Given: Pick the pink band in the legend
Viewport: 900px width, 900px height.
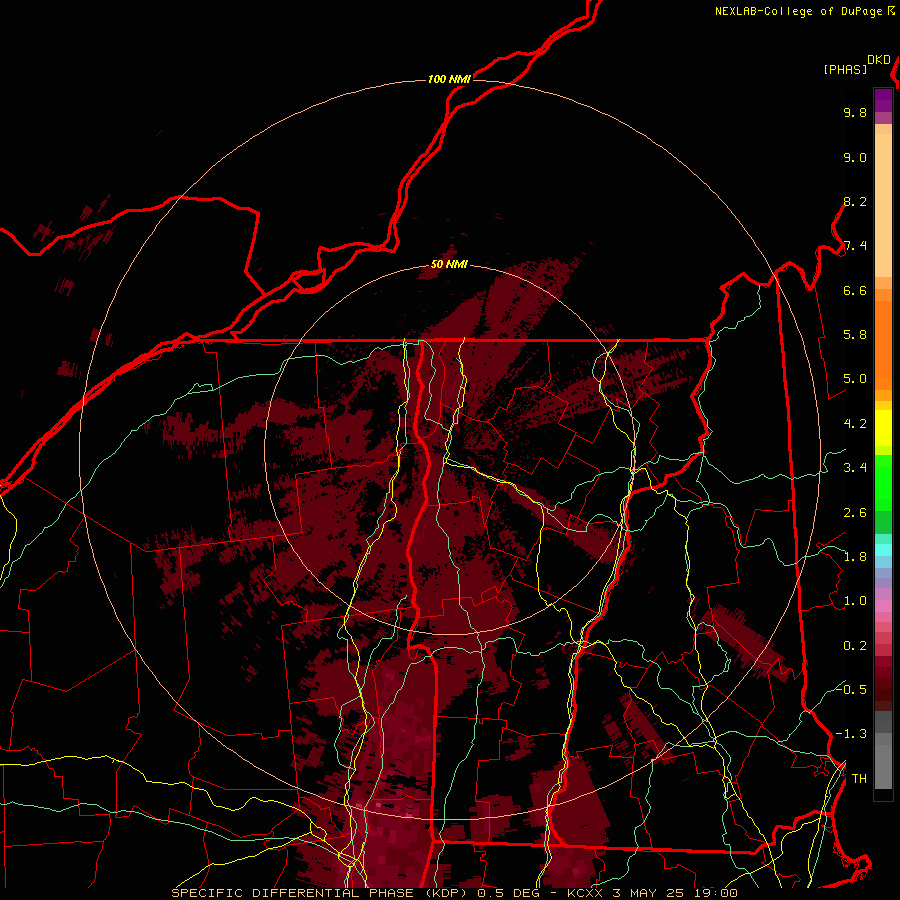Looking at the screenshot, I should [883, 606].
